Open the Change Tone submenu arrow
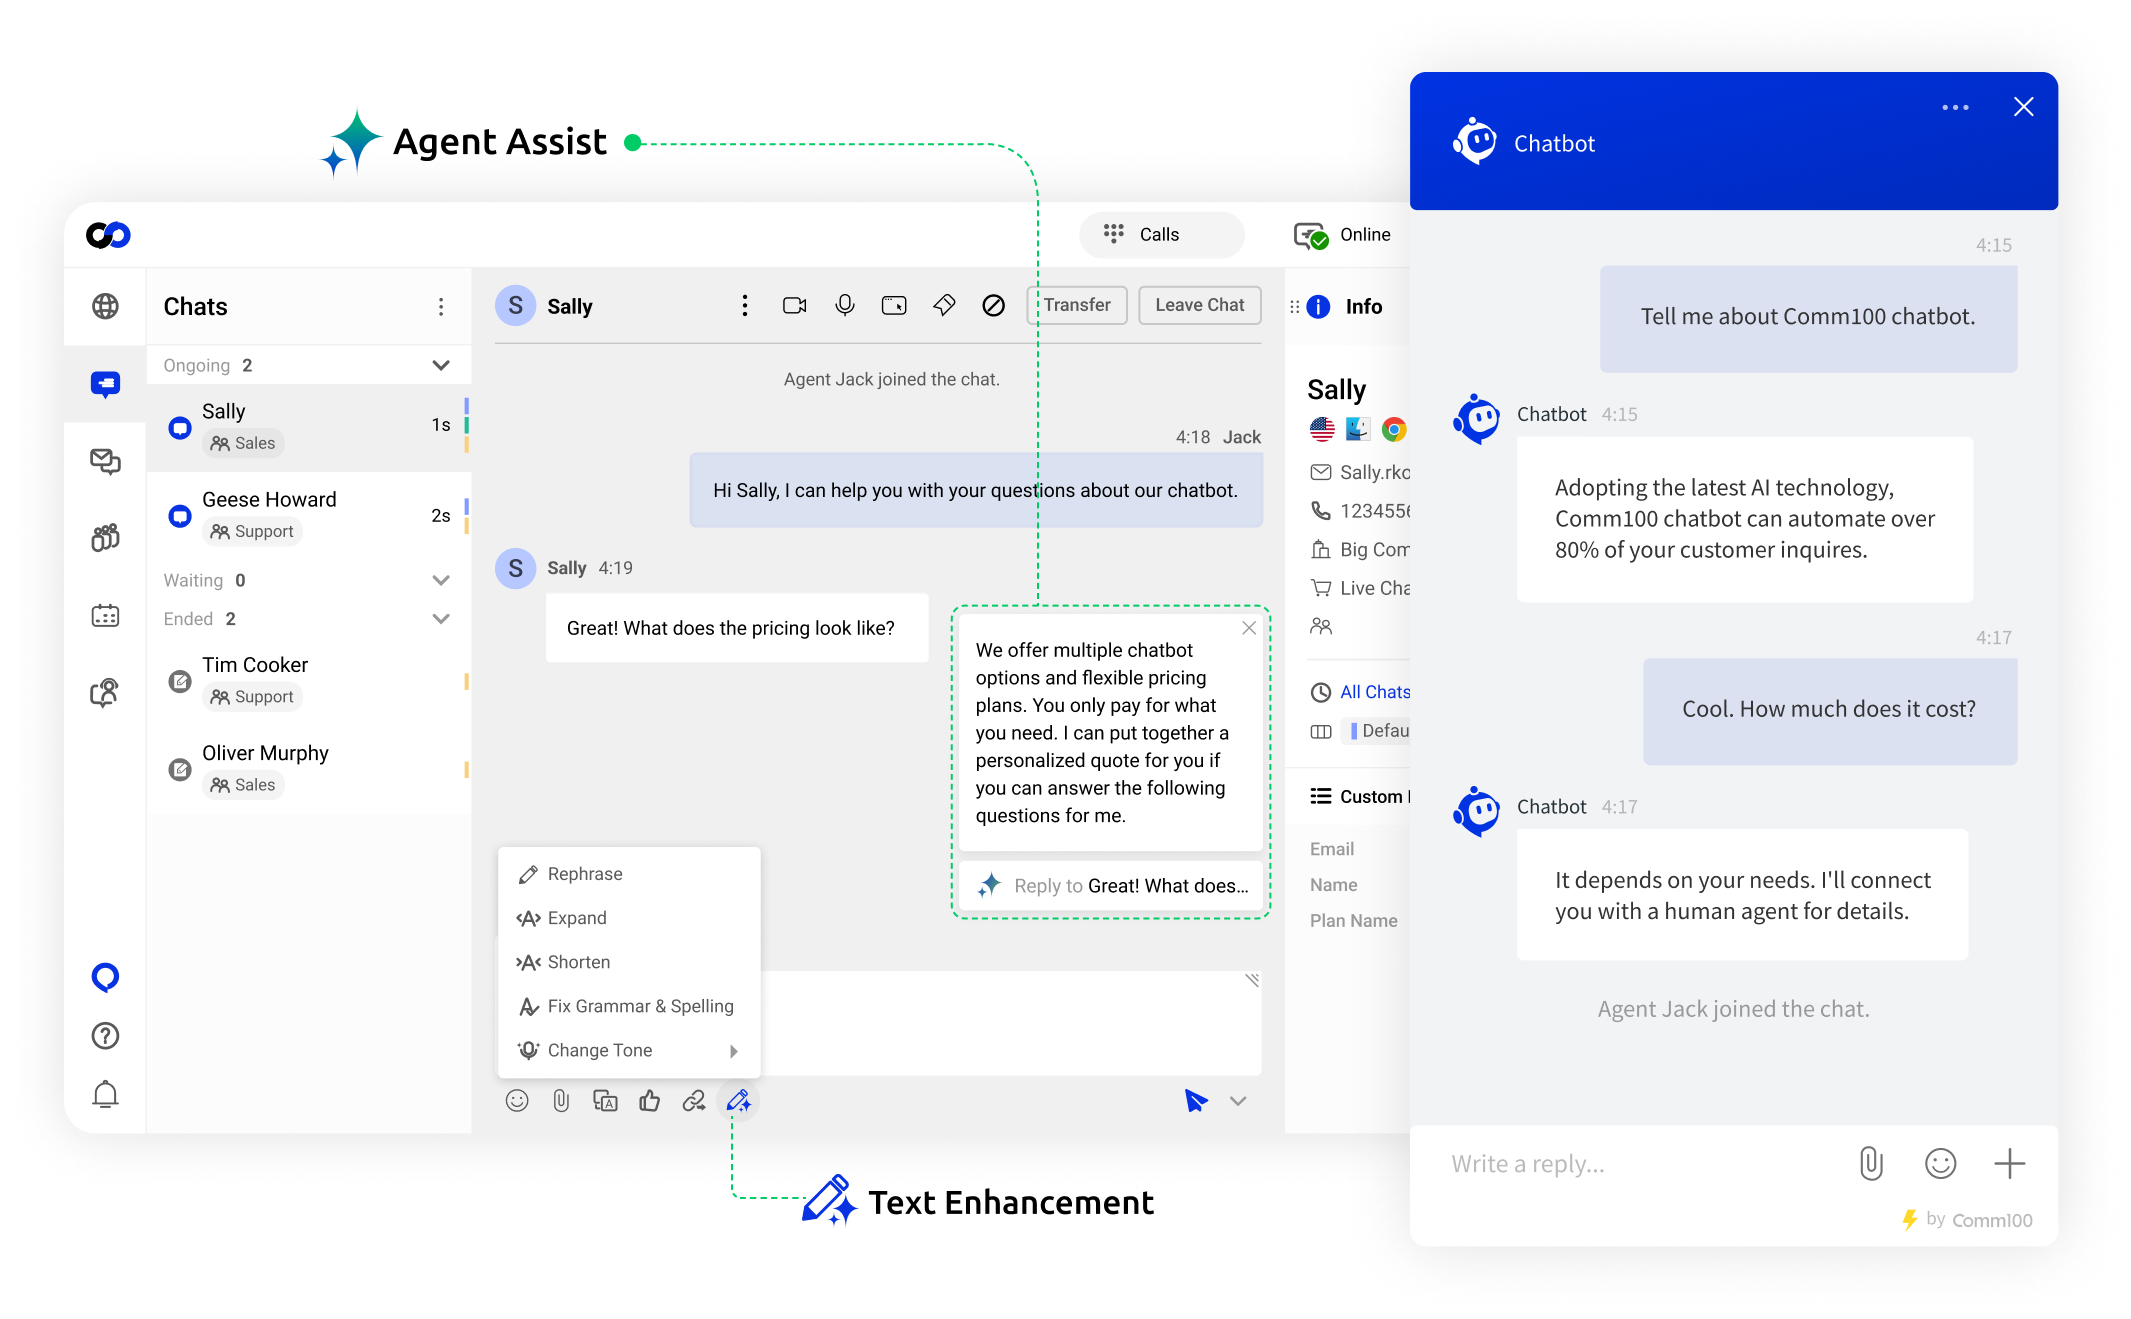 click(x=734, y=1051)
